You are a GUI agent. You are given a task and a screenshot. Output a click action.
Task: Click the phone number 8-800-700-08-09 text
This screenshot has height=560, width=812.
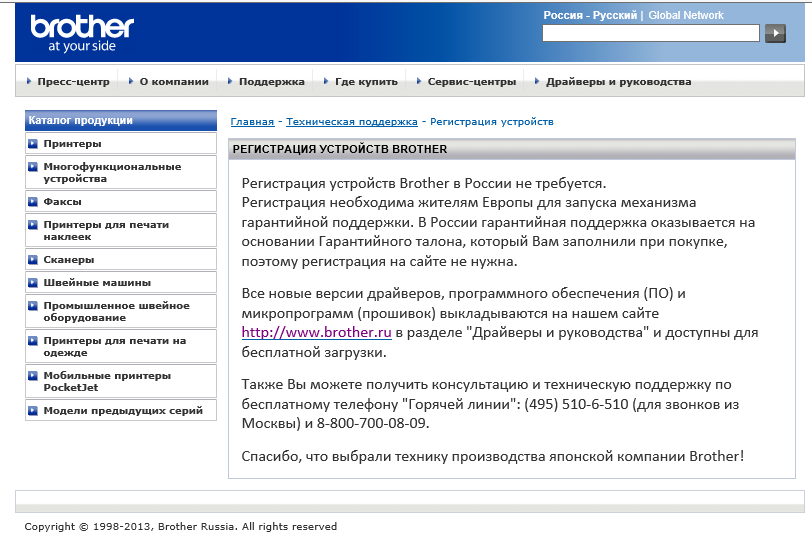click(x=371, y=423)
